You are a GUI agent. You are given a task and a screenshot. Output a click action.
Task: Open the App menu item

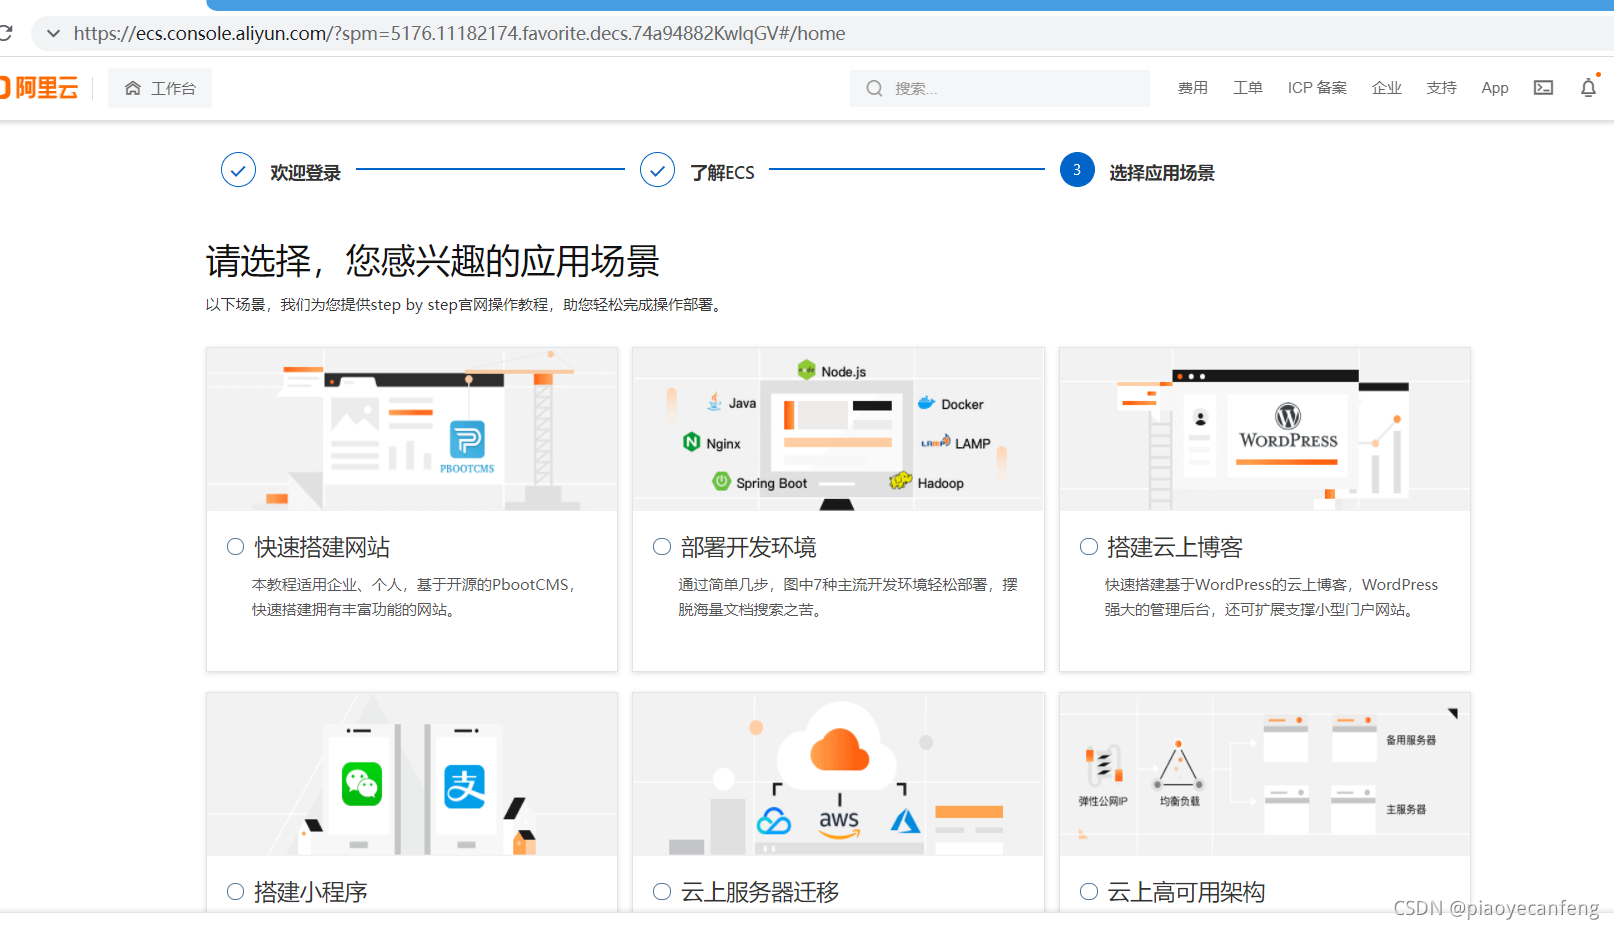pyautogui.click(x=1494, y=88)
